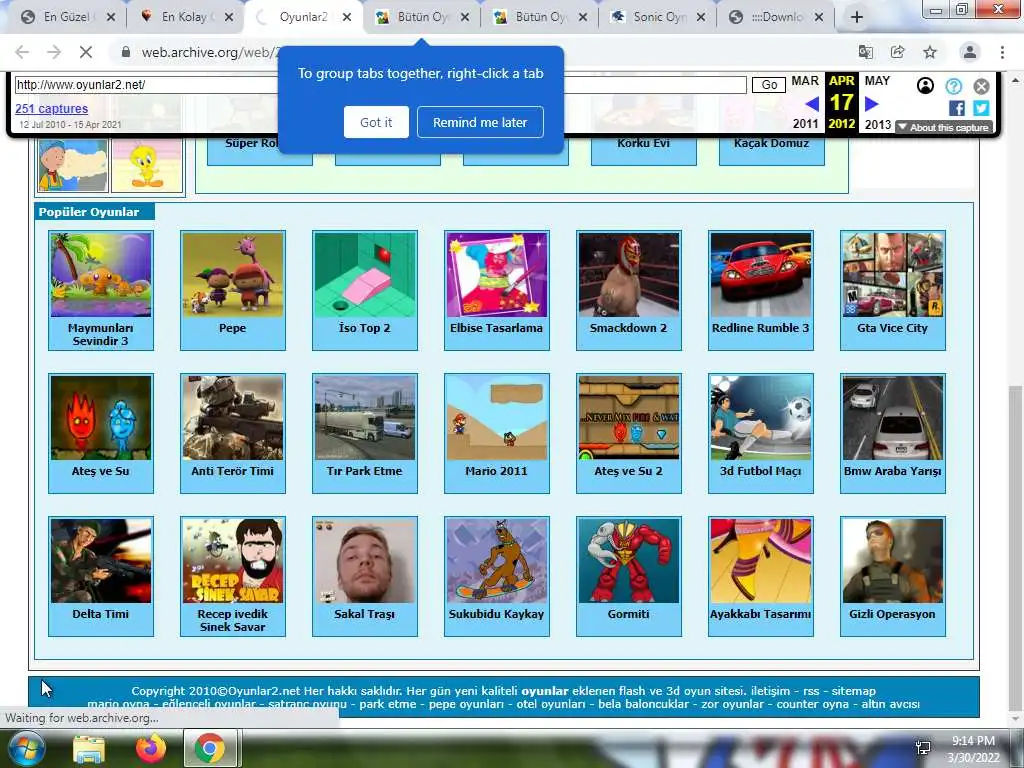The height and width of the screenshot is (768, 1024).
Task: Open the Chrome profile avatar icon
Action: coord(970,52)
